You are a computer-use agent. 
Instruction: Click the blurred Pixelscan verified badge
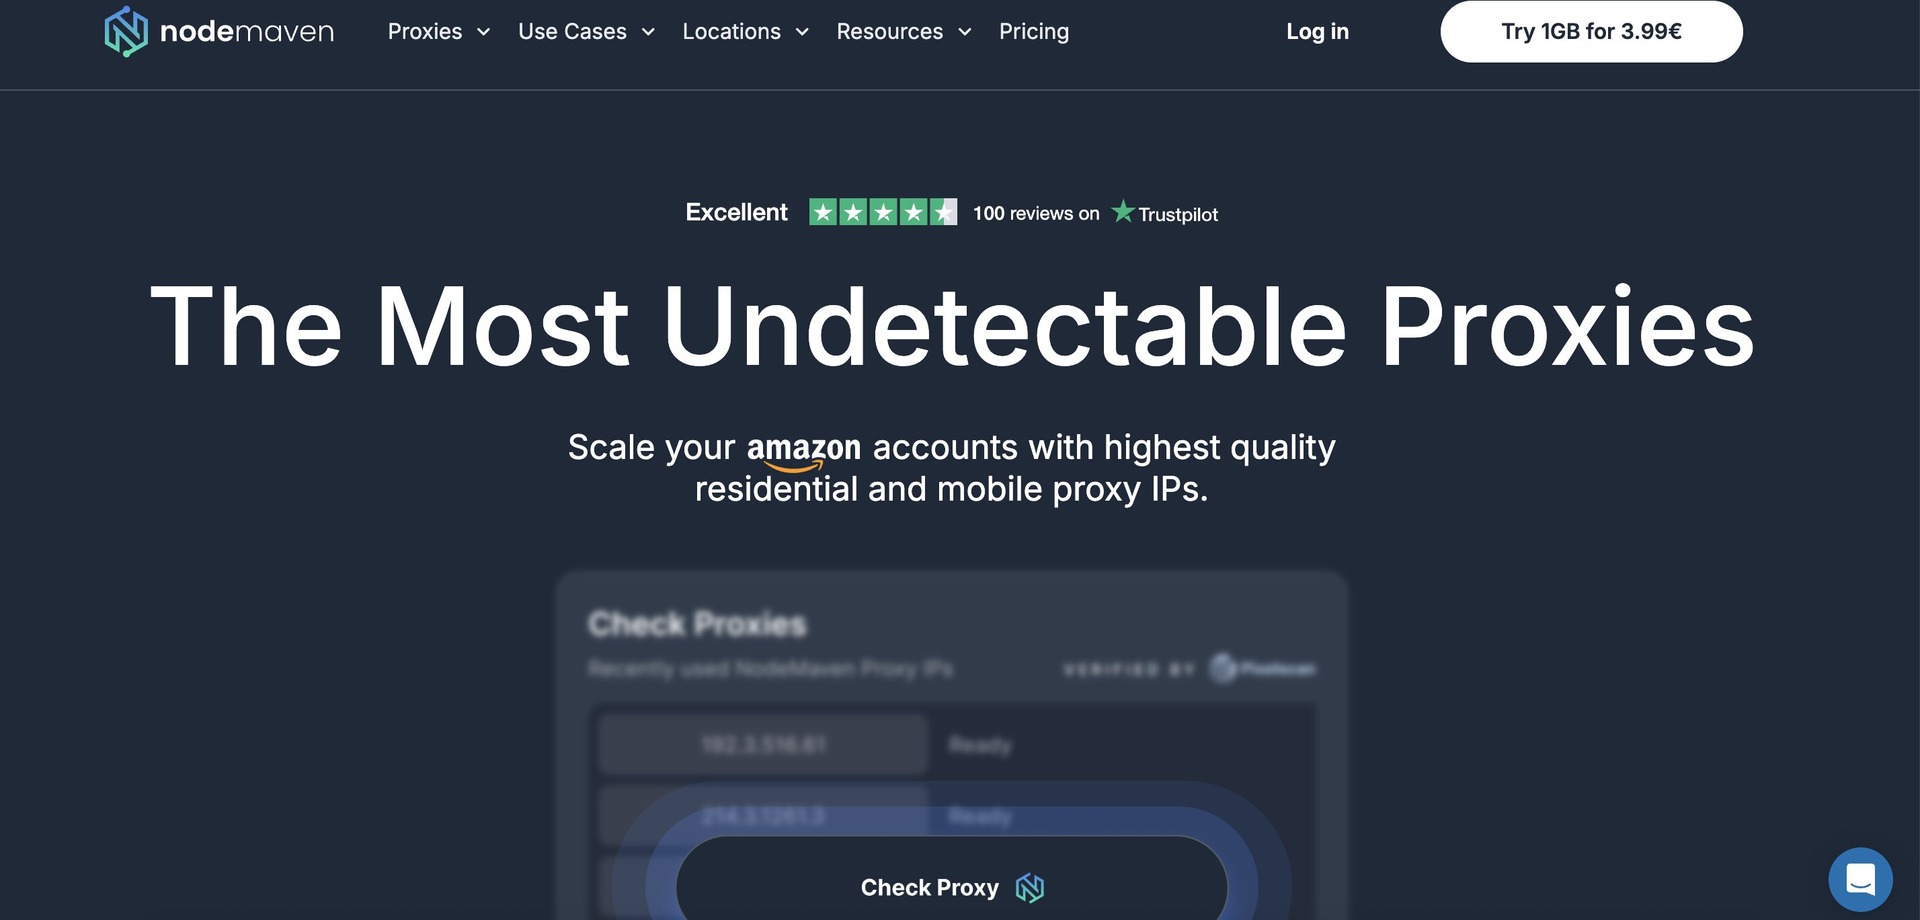click(1263, 668)
